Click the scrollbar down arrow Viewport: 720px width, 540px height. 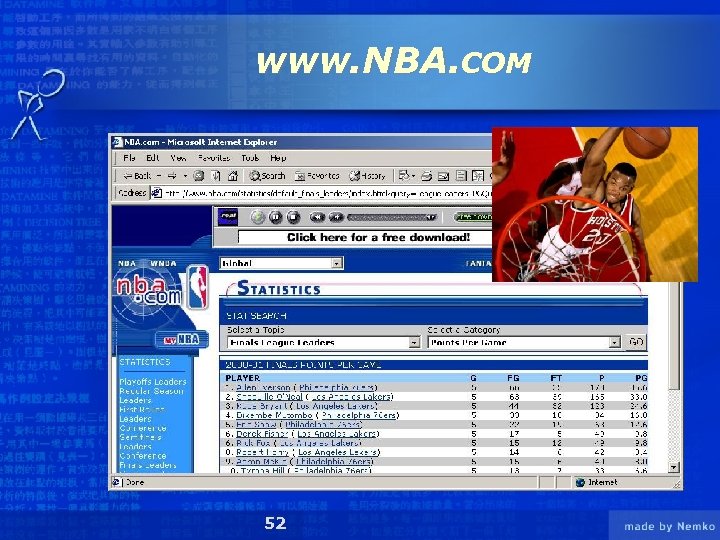(x=673, y=467)
